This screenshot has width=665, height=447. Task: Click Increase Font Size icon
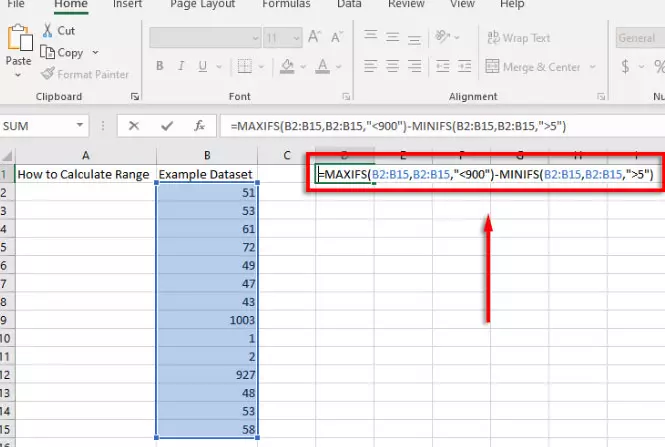[314, 37]
